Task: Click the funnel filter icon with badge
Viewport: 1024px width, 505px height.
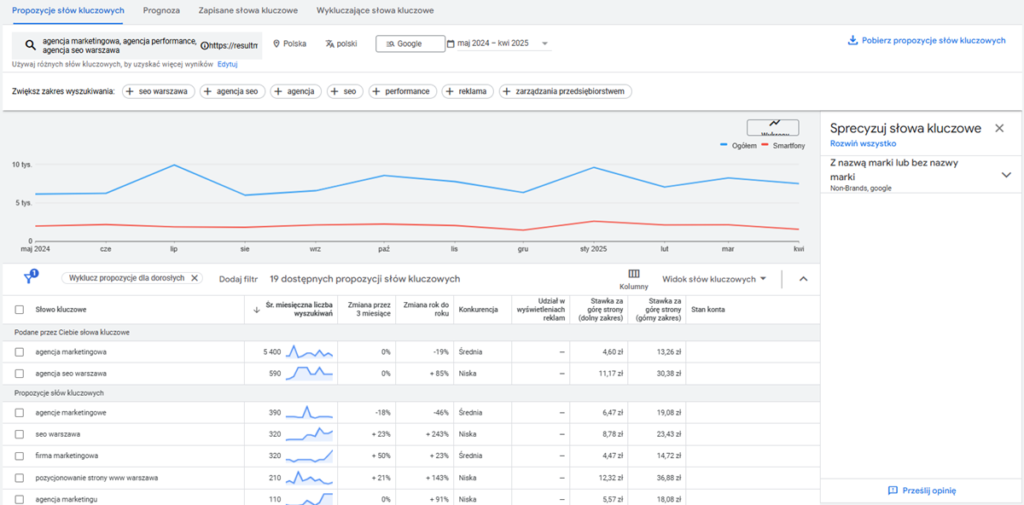Action: tap(30, 277)
